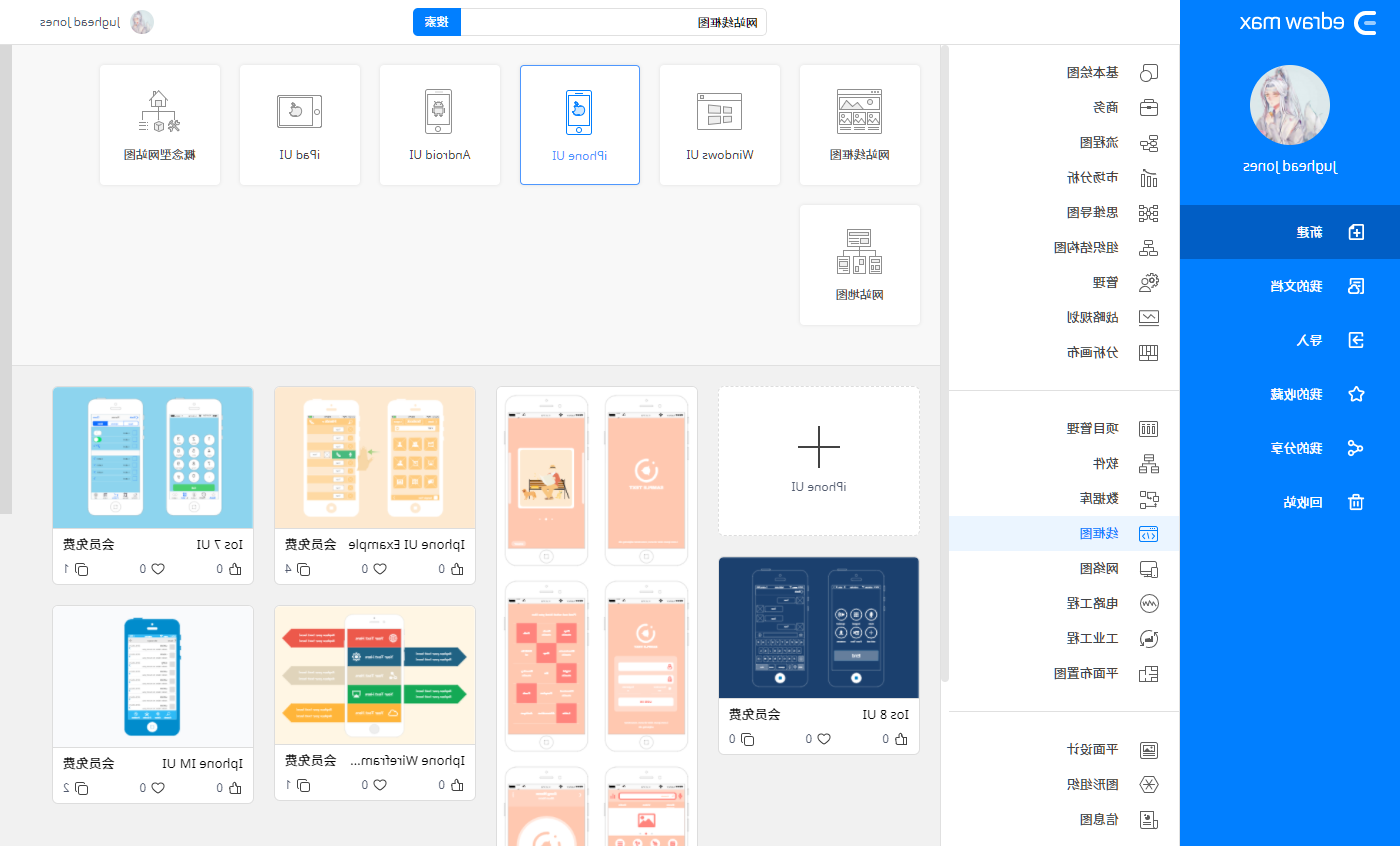Select the 平面设计 category
Screen dimensions: 1400x846
[1064, 749]
